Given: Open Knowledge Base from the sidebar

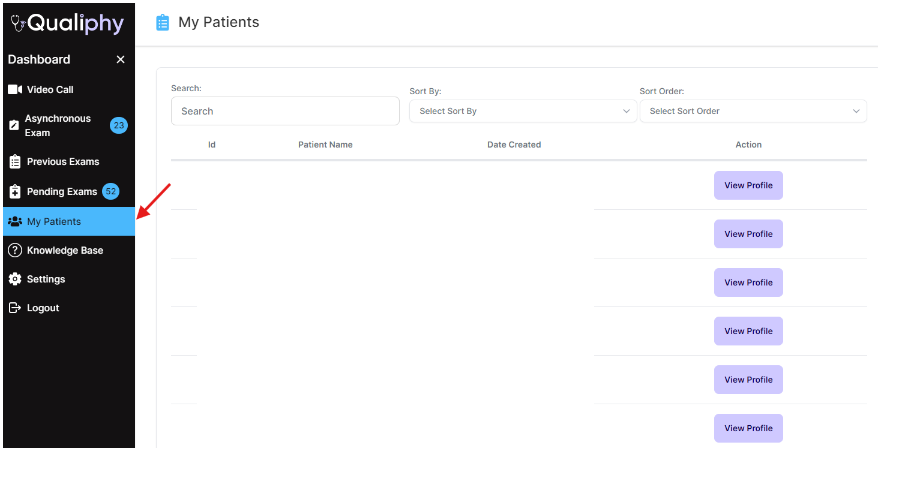Looking at the screenshot, I should click(x=65, y=251).
